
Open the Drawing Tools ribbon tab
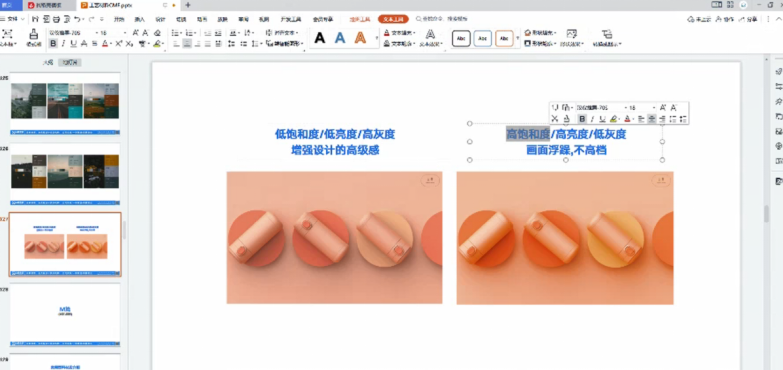pyautogui.click(x=360, y=19)
